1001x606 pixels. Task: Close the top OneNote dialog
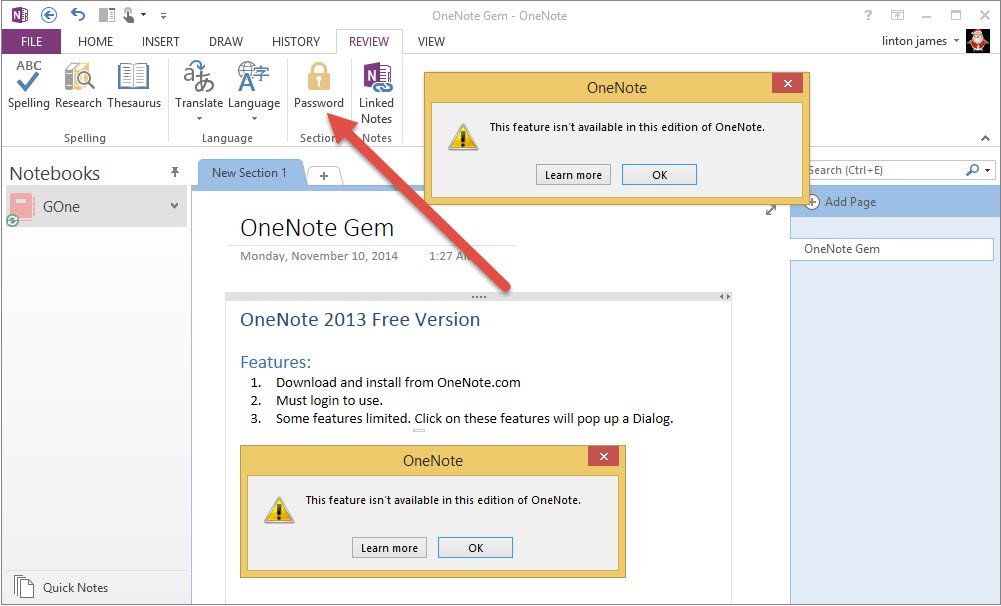[x=788, y=83]
